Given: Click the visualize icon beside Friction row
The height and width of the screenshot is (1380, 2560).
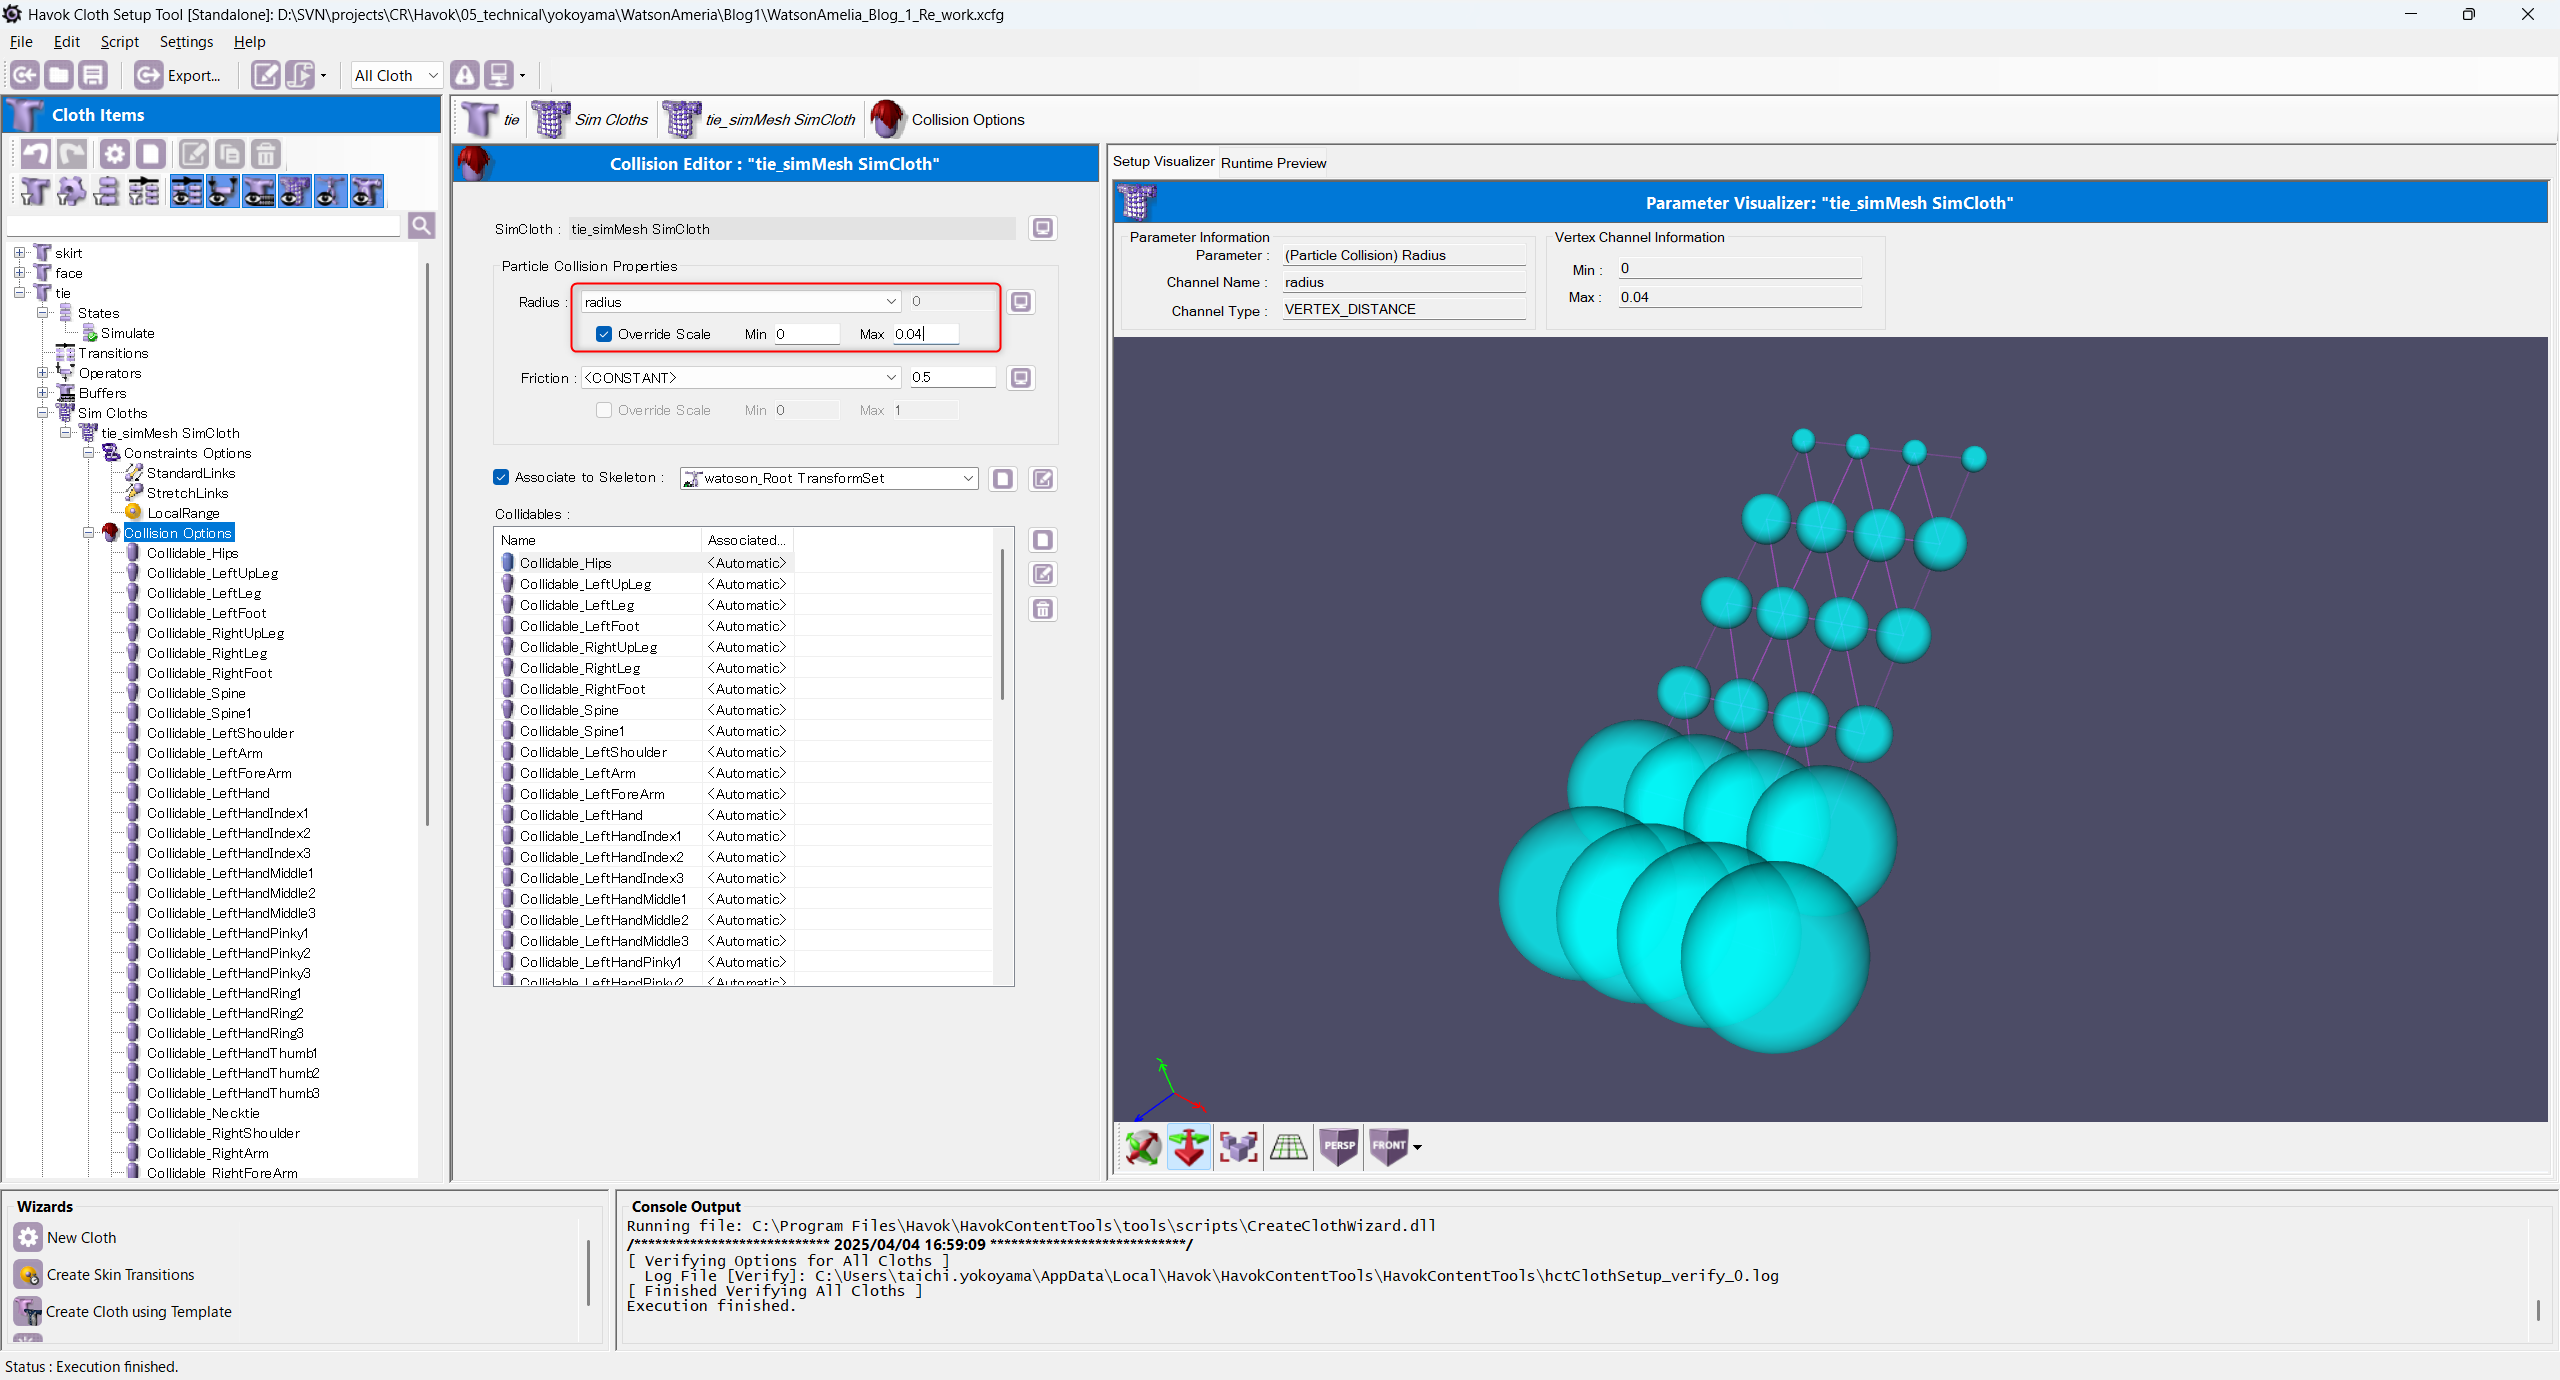Looking at the screenshot, I should [1021, 378].
